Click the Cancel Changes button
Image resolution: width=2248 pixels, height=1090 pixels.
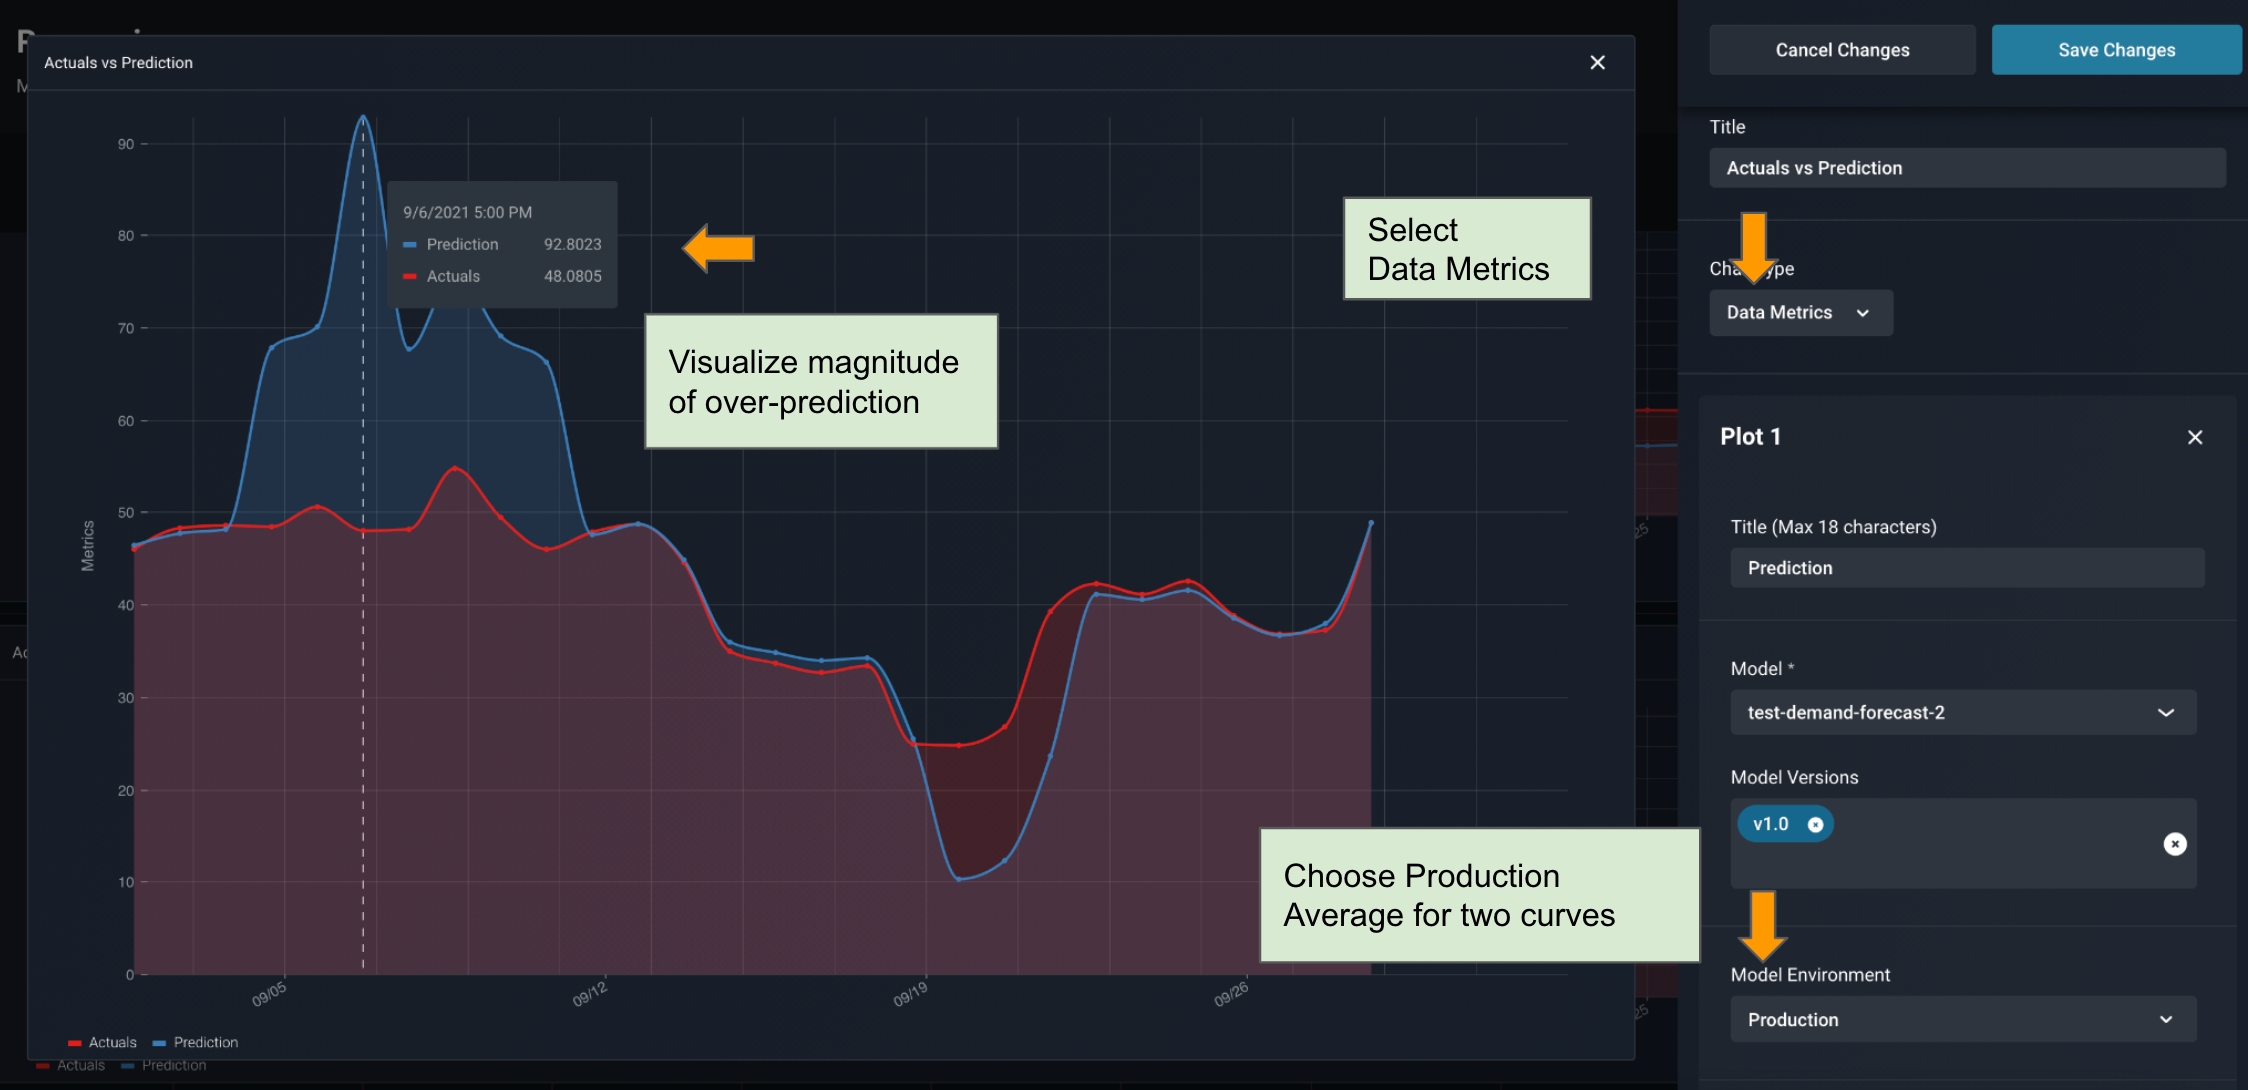point(1841,50)
